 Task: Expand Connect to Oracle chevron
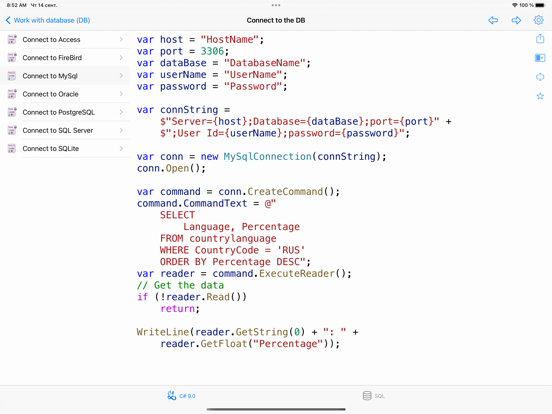(121, 94)
